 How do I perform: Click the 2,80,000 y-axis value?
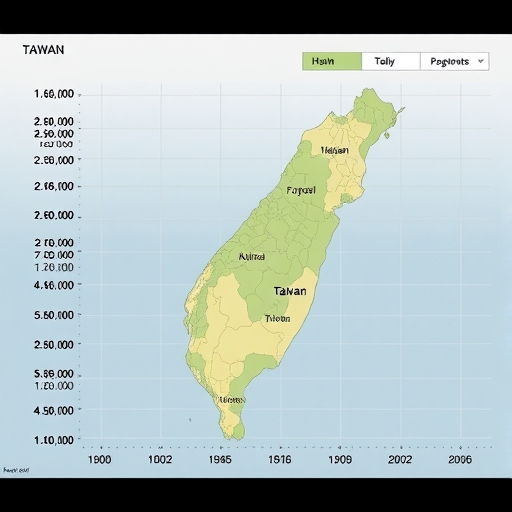click(54, 122)
